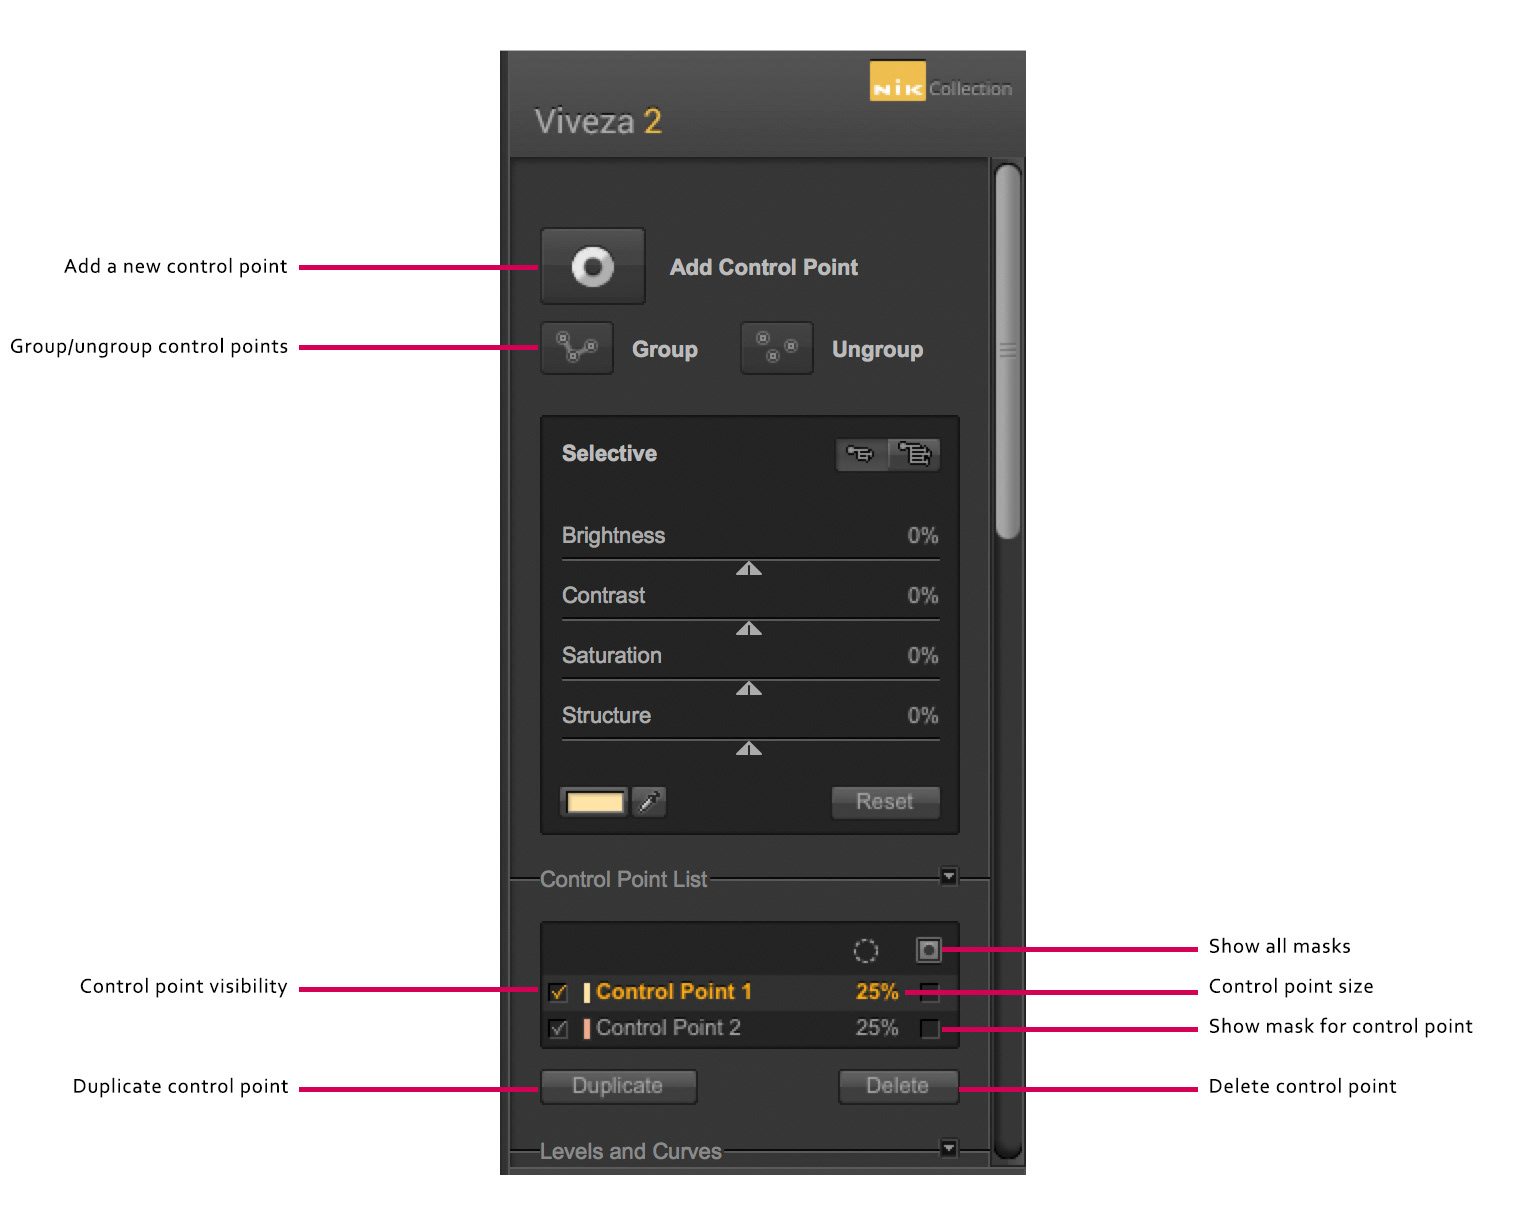This screenshot has width=1526, height=1225.
Task: Click the Contrast 0% value
Action: point(923,596)
